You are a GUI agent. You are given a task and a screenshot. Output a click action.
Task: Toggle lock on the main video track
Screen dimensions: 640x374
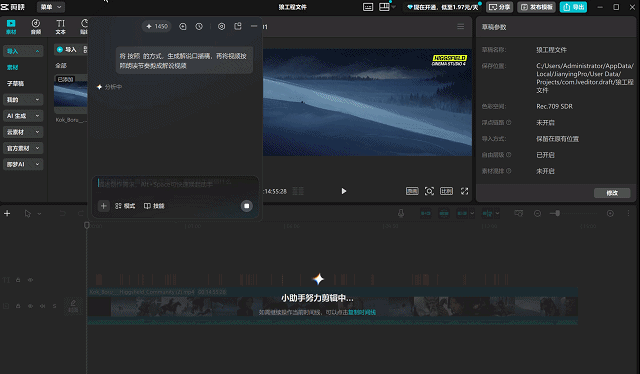tap(18, 306)
